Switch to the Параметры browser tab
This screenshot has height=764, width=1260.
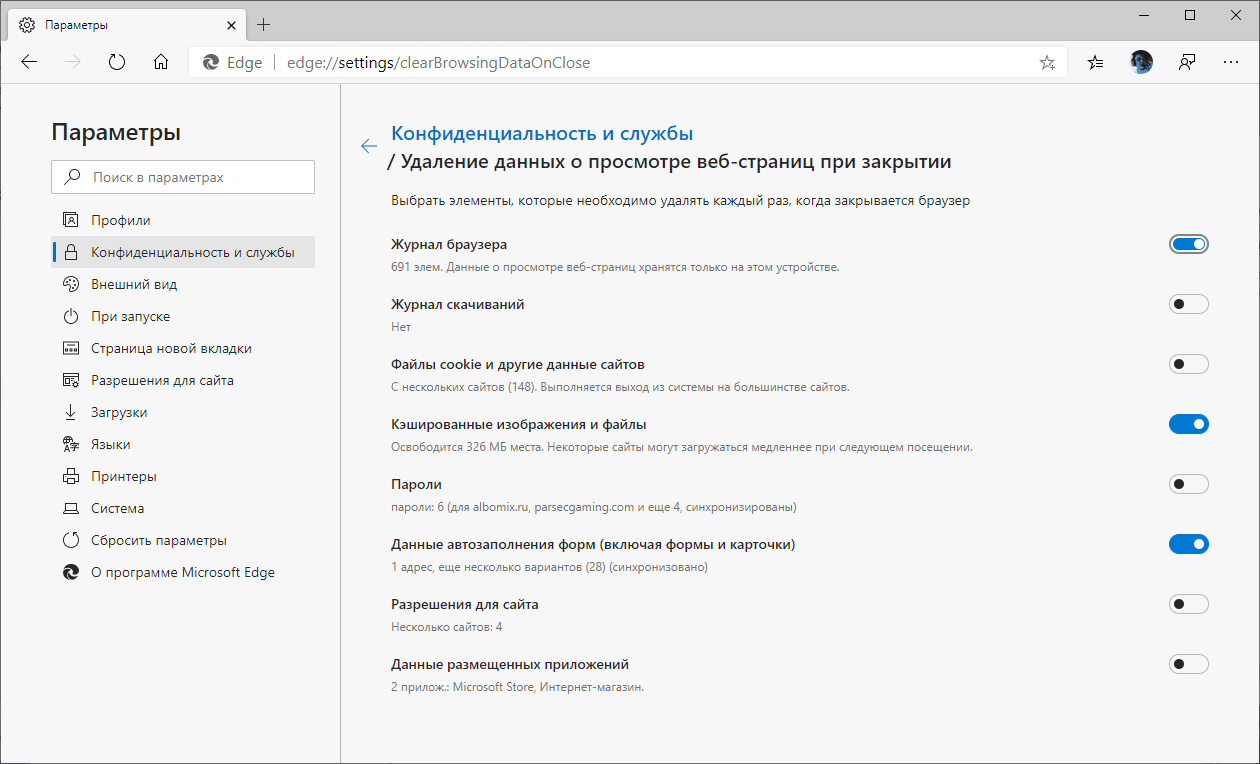[x=120, y=24]
